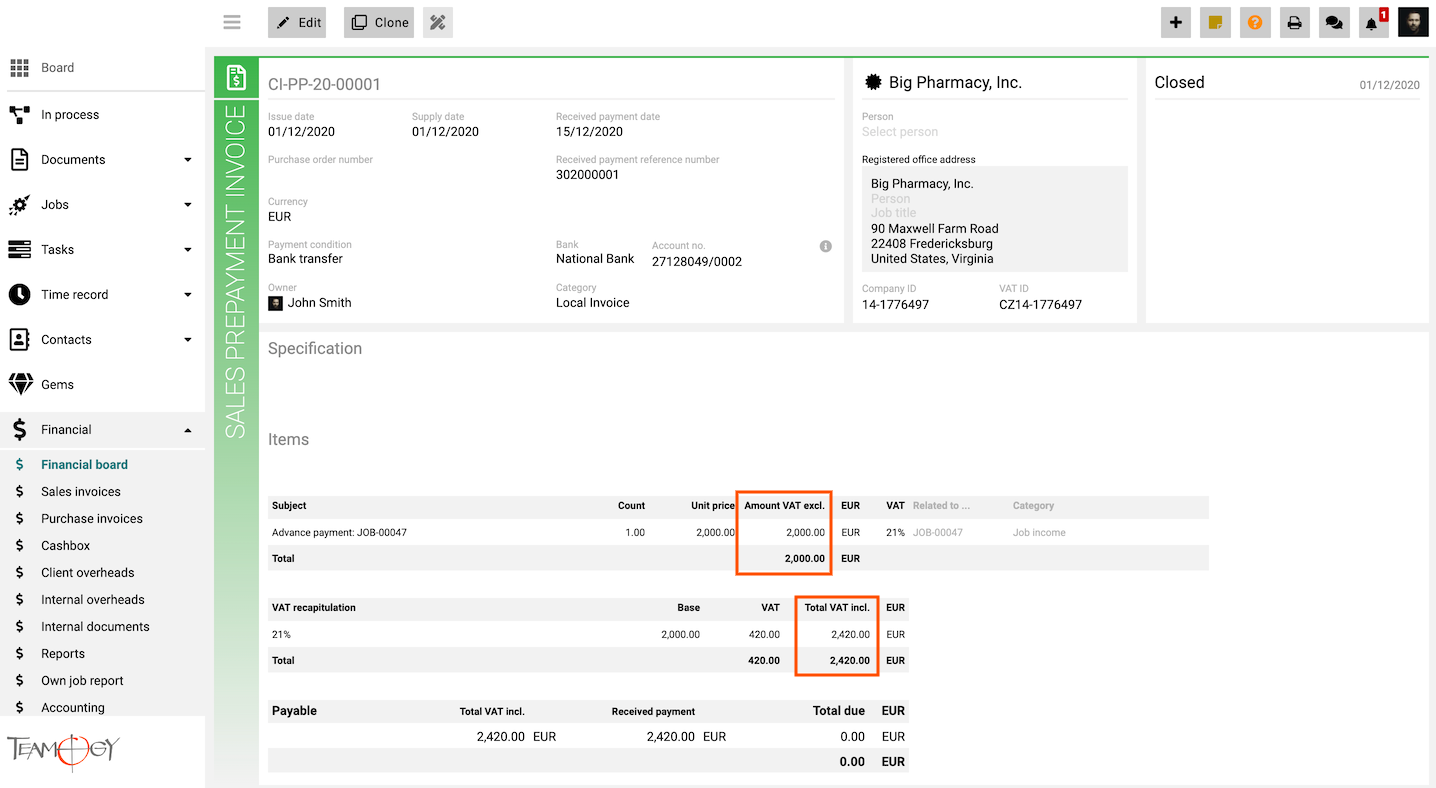Click the hamburger menu icon
1436x788 pixels.
[232, 22]
